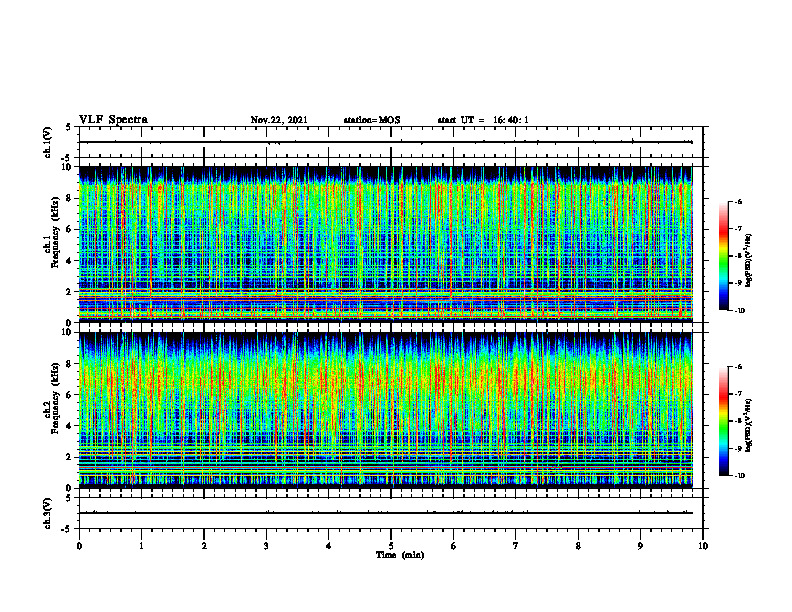Image resolution: width=792 pixels, height=612 pixels.
Task: Click ch.1 color bar log(PSD) unit label
Action: [x=750, y=259]
